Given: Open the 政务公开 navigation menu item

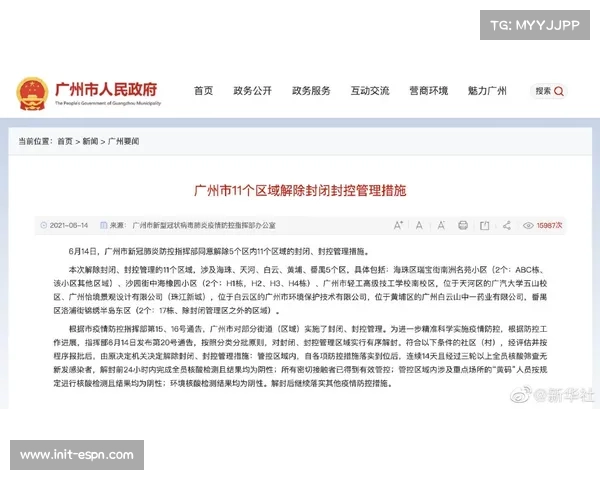Looking at the screenshot, I should coord(252,91).
